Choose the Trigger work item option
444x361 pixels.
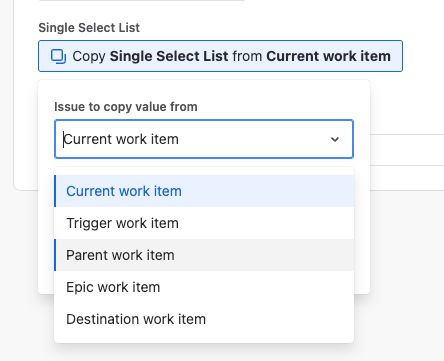204,223
